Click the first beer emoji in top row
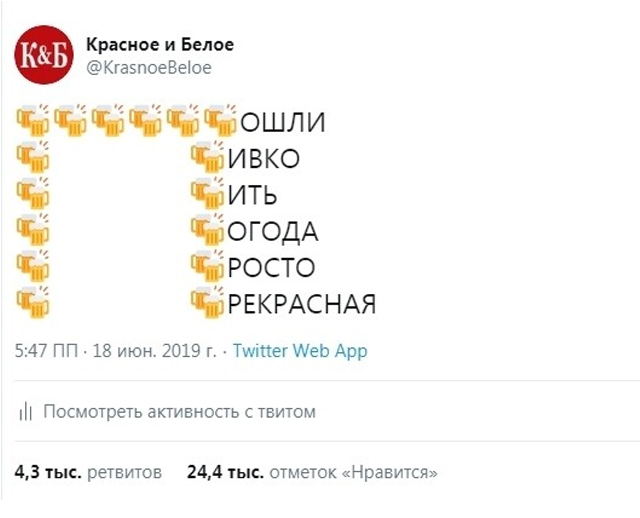 tap(33, 120)
